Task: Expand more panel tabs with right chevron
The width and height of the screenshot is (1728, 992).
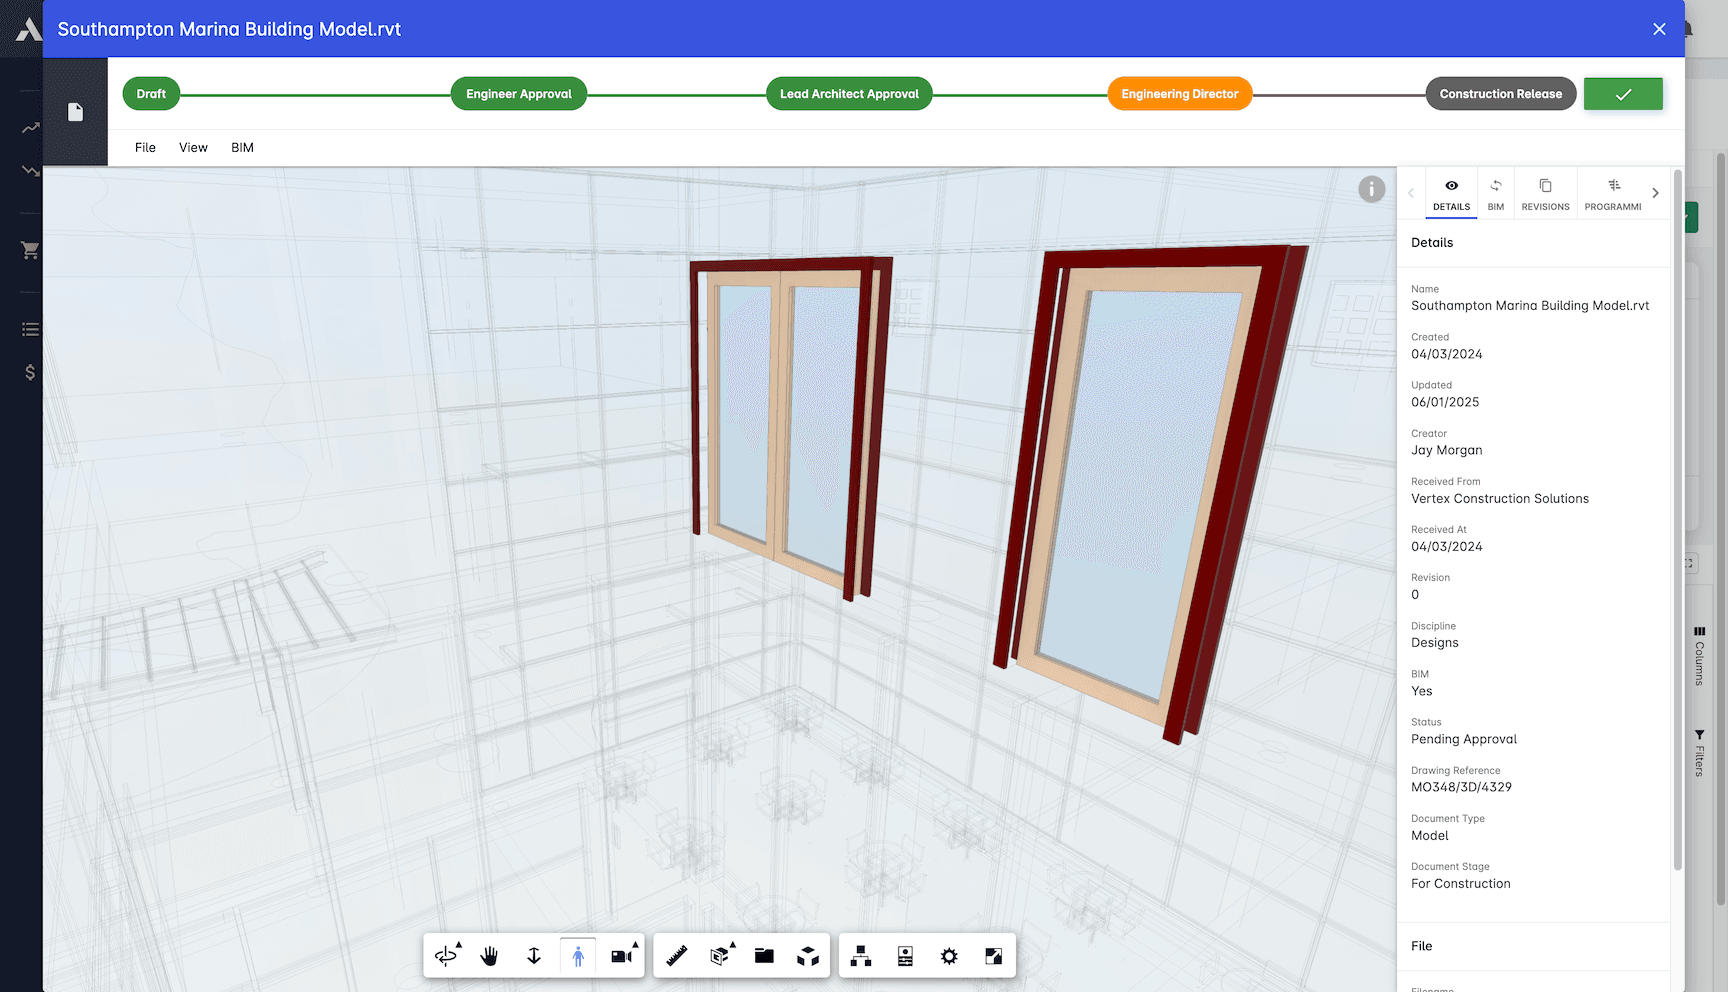Action: (1656, 192)
